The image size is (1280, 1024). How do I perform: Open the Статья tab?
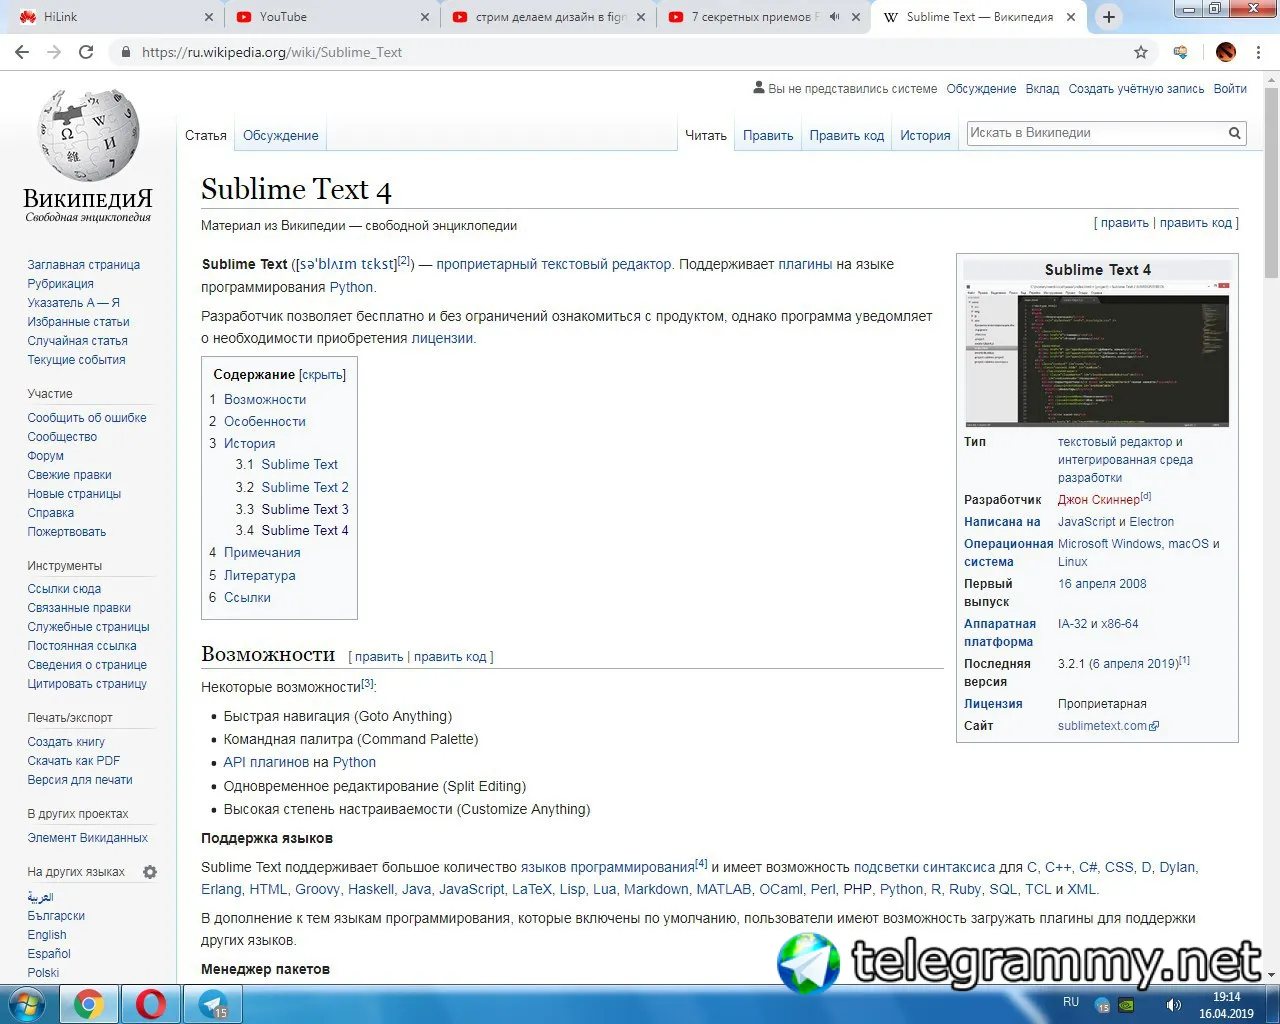tap(206, 135)
